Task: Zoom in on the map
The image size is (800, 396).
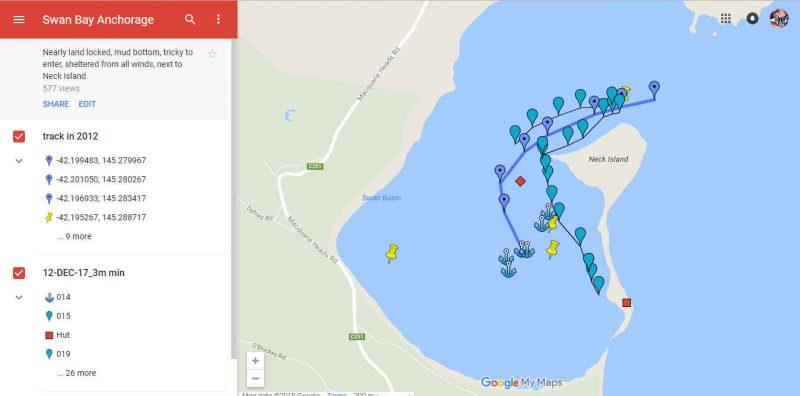Action: coord(256,361)
